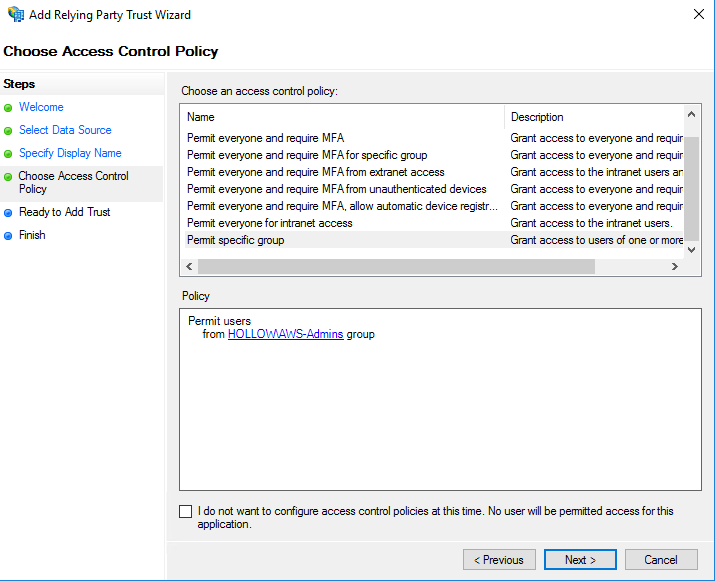Open the Specify Display Name step
The width and height of the screenshot is (715, 581).
click(70, 153)
